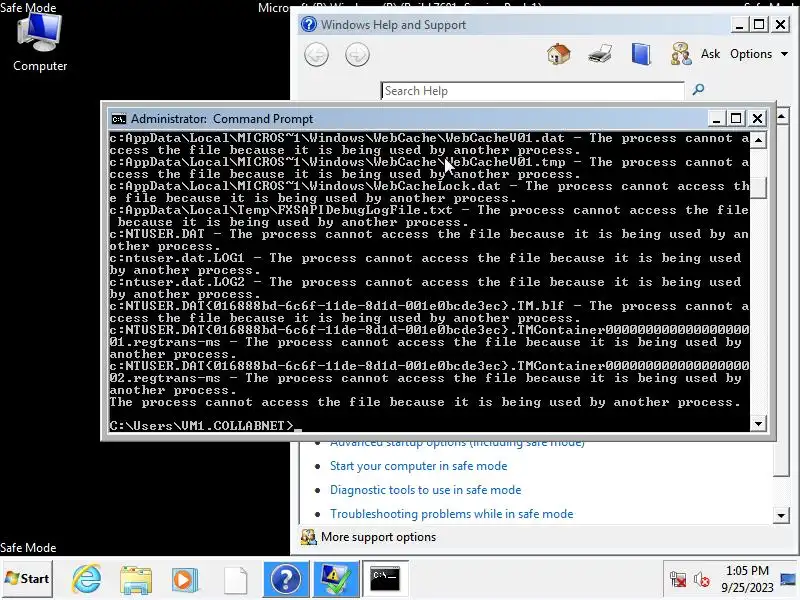Open the Options dropdown in Help
The height and width of the screenshot is (600, 800).
[759, 54]
